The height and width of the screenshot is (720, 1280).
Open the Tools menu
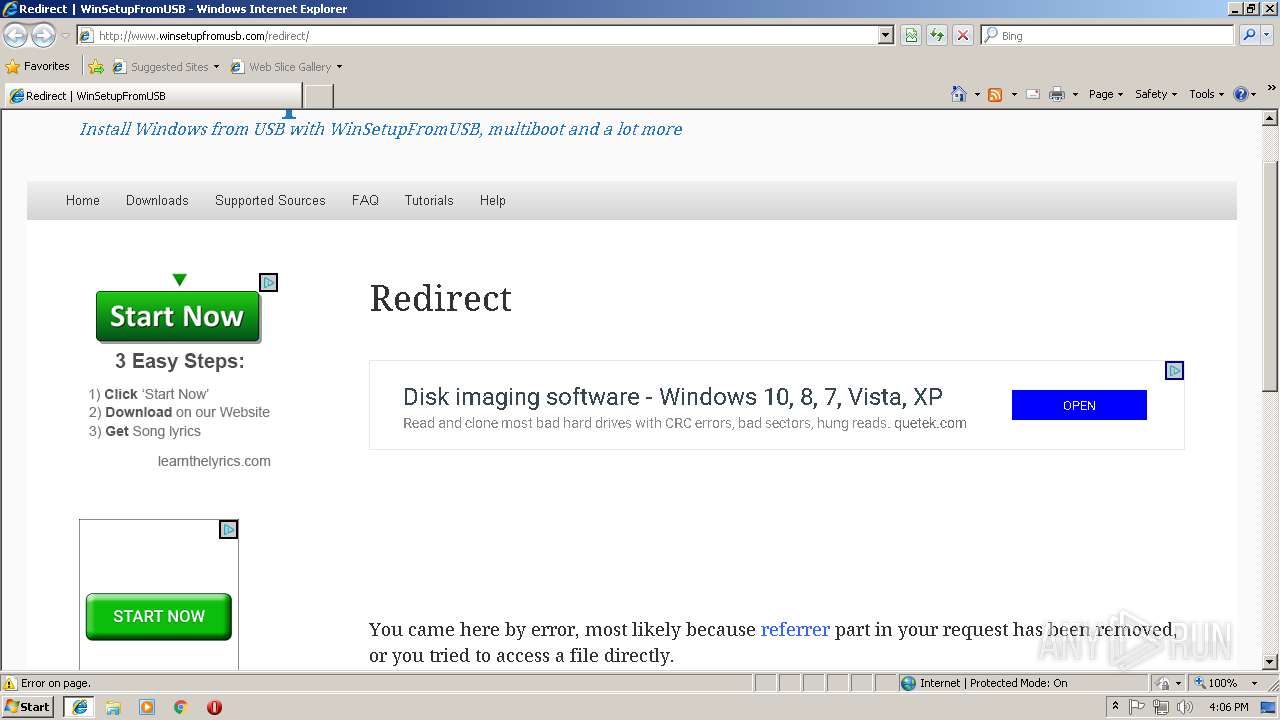click(x=1206, y=94)
